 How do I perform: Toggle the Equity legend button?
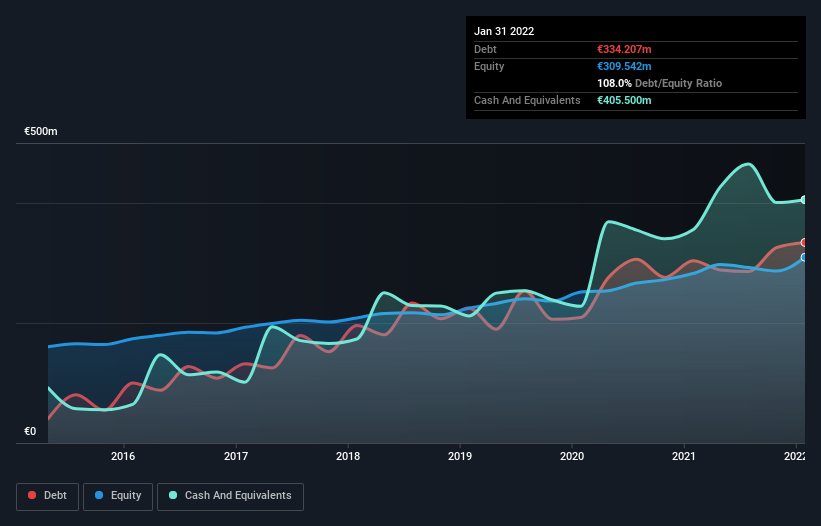click(118, 496)
